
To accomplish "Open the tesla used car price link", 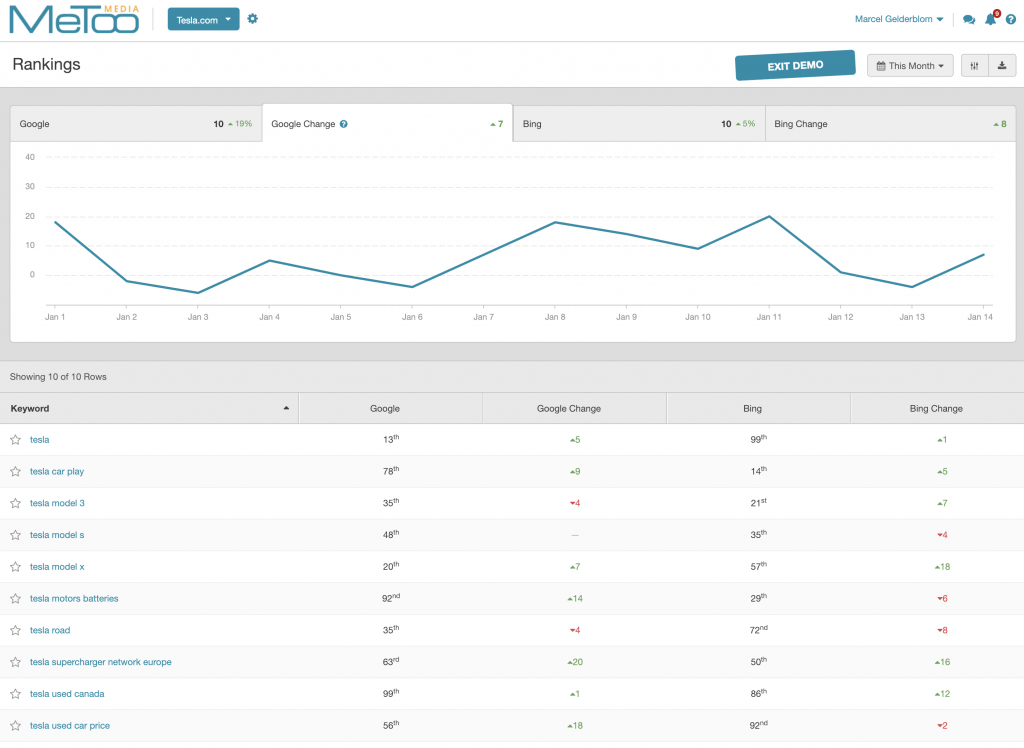I will (x=69, y=726).
